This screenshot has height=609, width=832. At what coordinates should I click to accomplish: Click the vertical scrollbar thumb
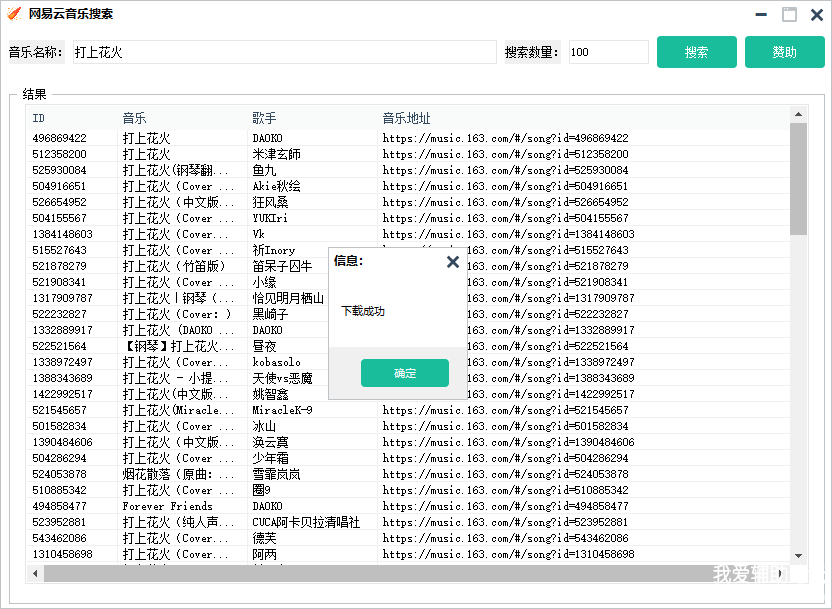click(x=798, y=179)
